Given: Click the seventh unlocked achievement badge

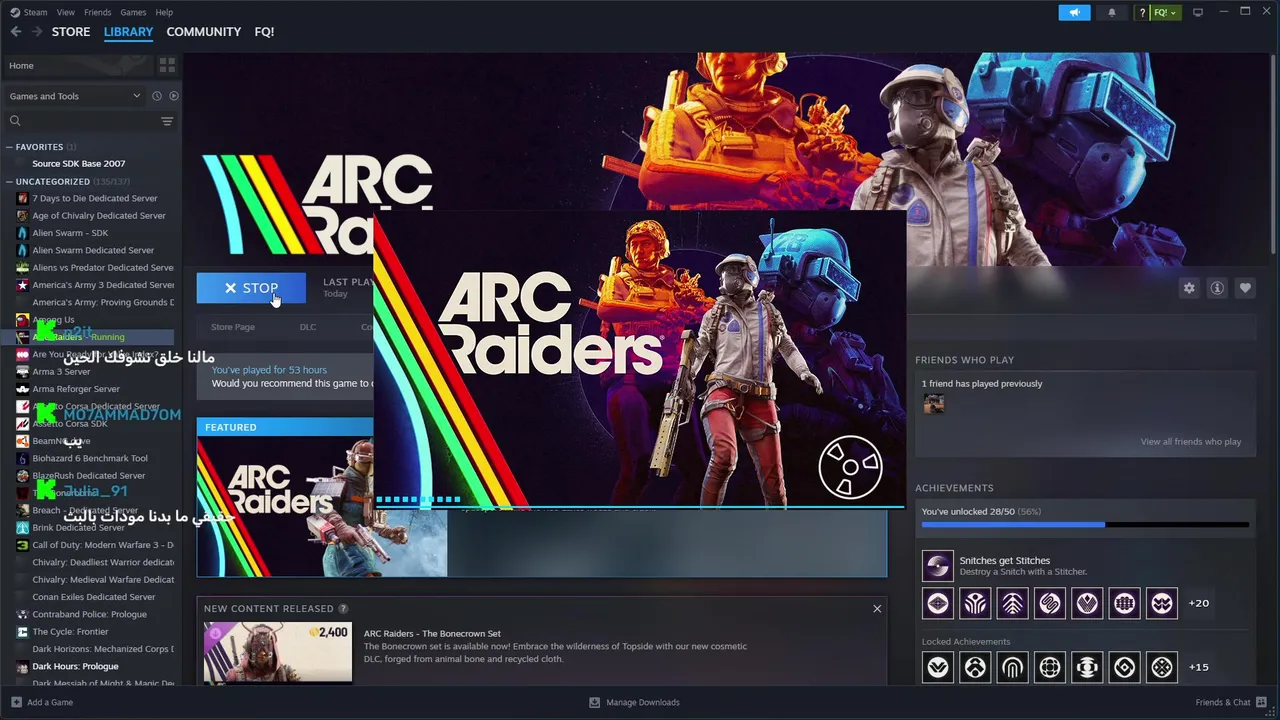Looking at the screenshot, I should (1162, 603).
